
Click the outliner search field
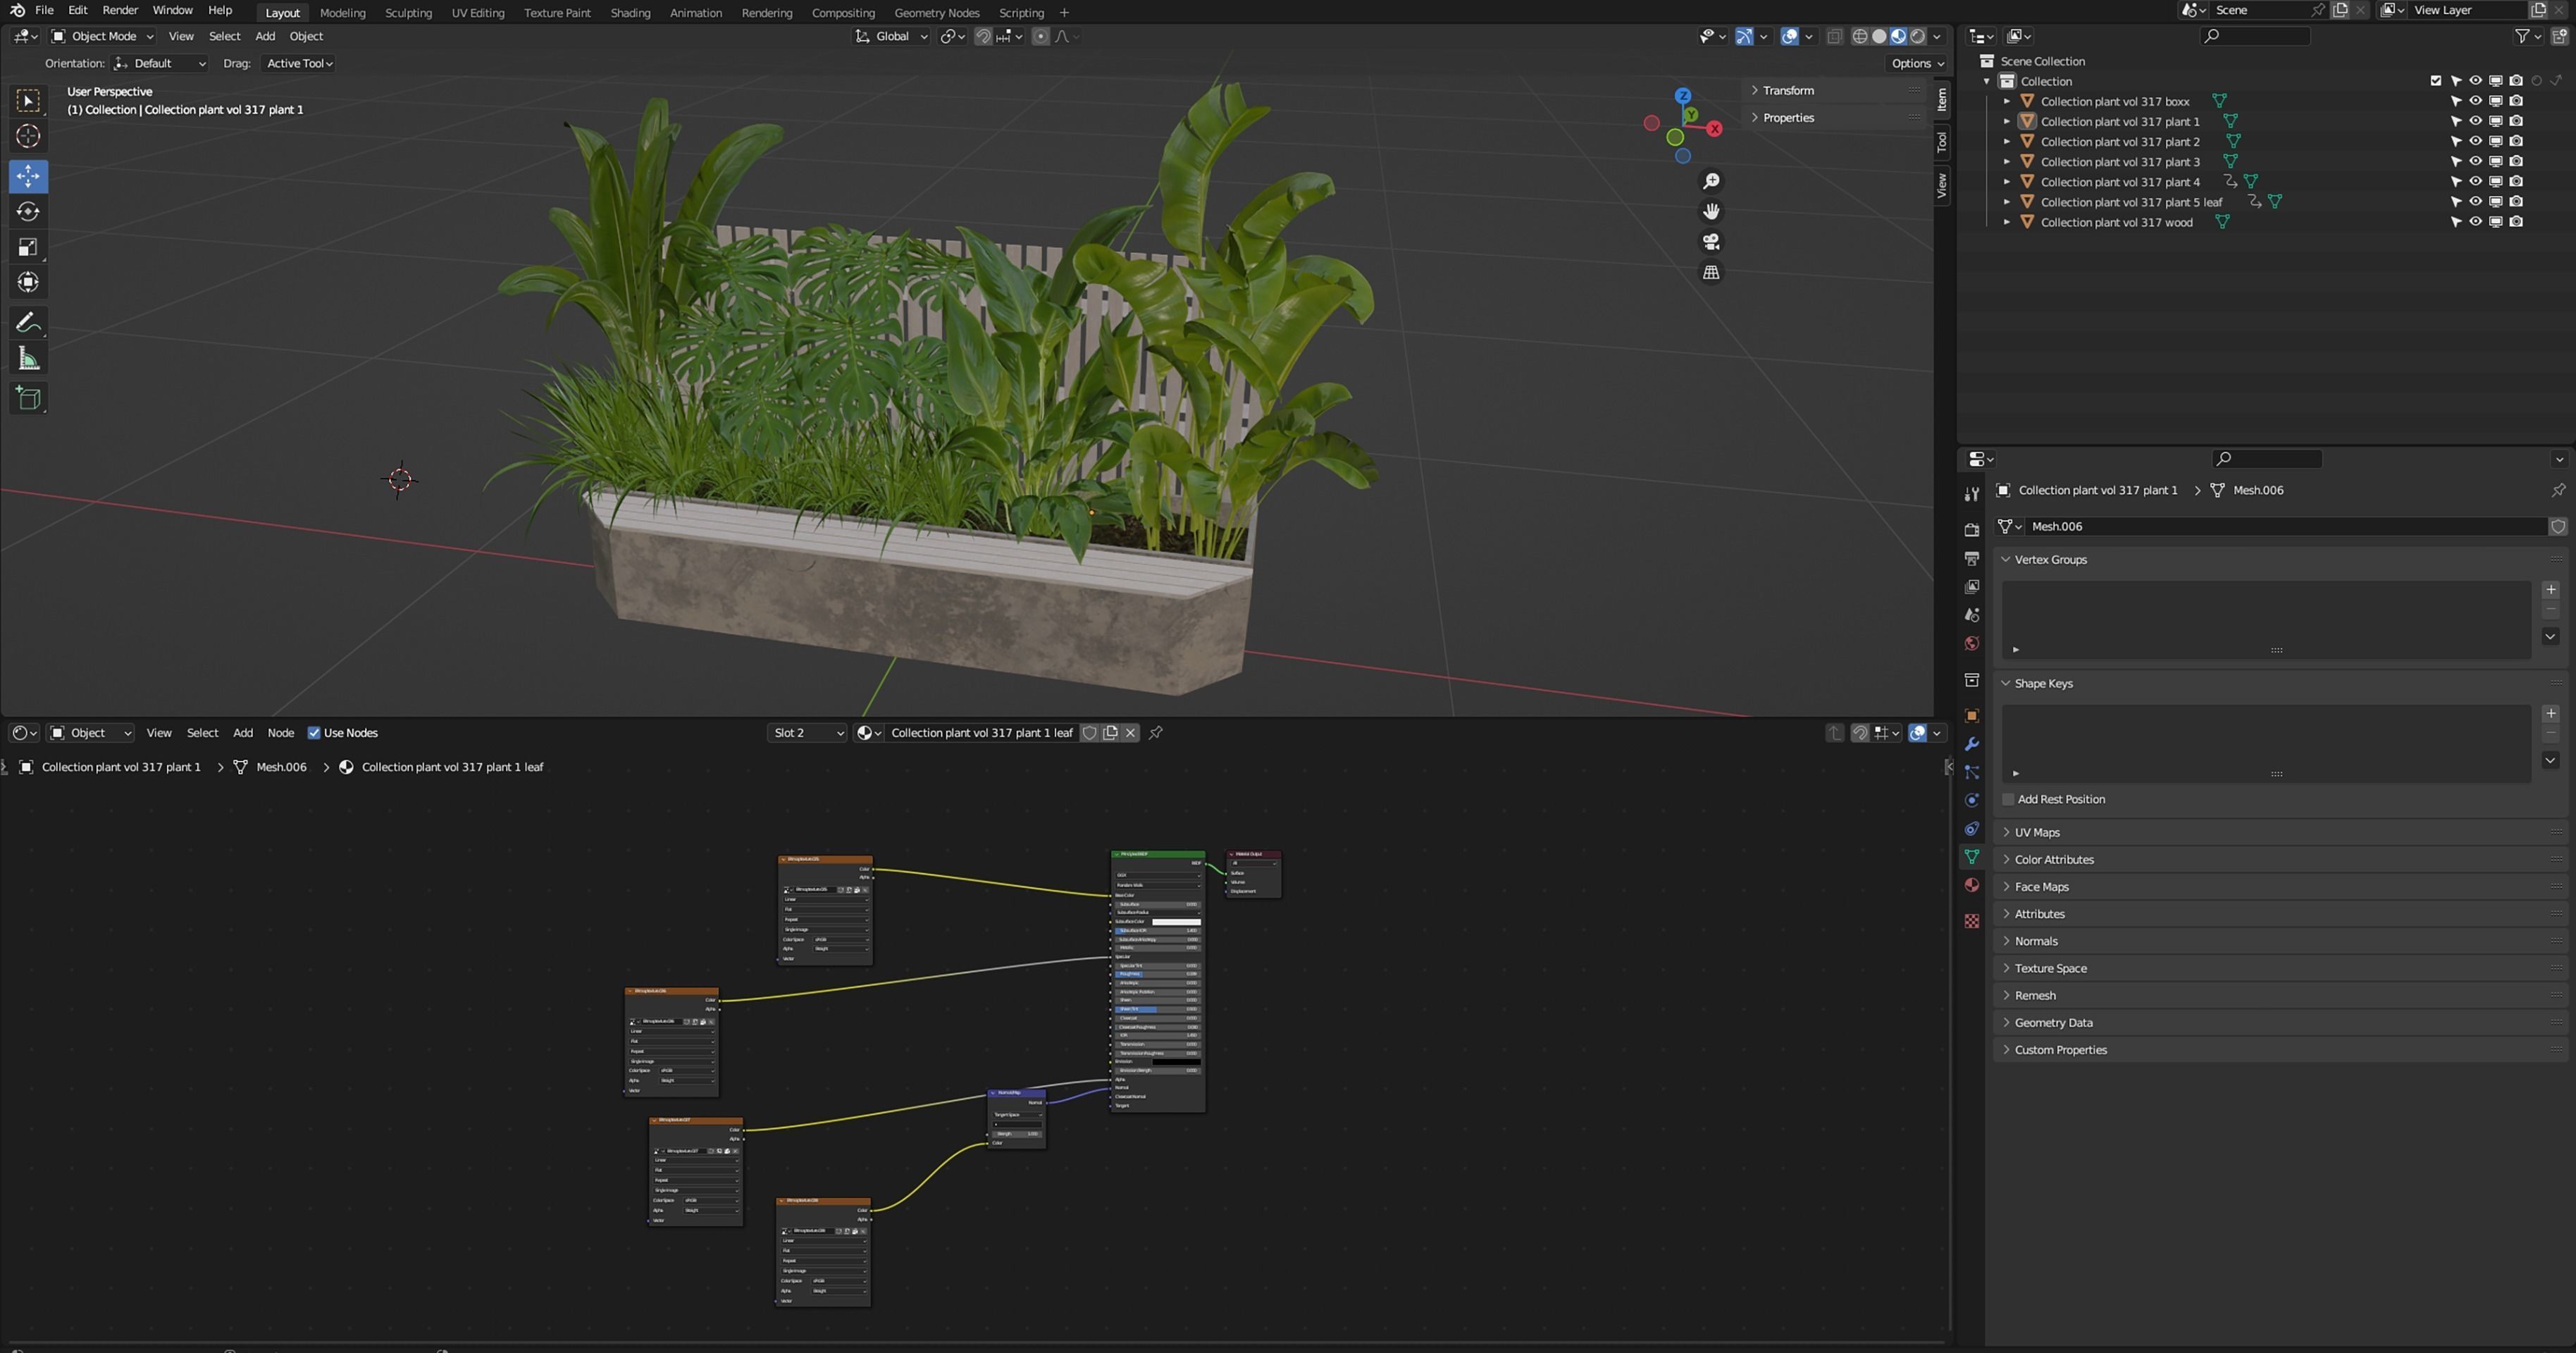[2255, 36]
